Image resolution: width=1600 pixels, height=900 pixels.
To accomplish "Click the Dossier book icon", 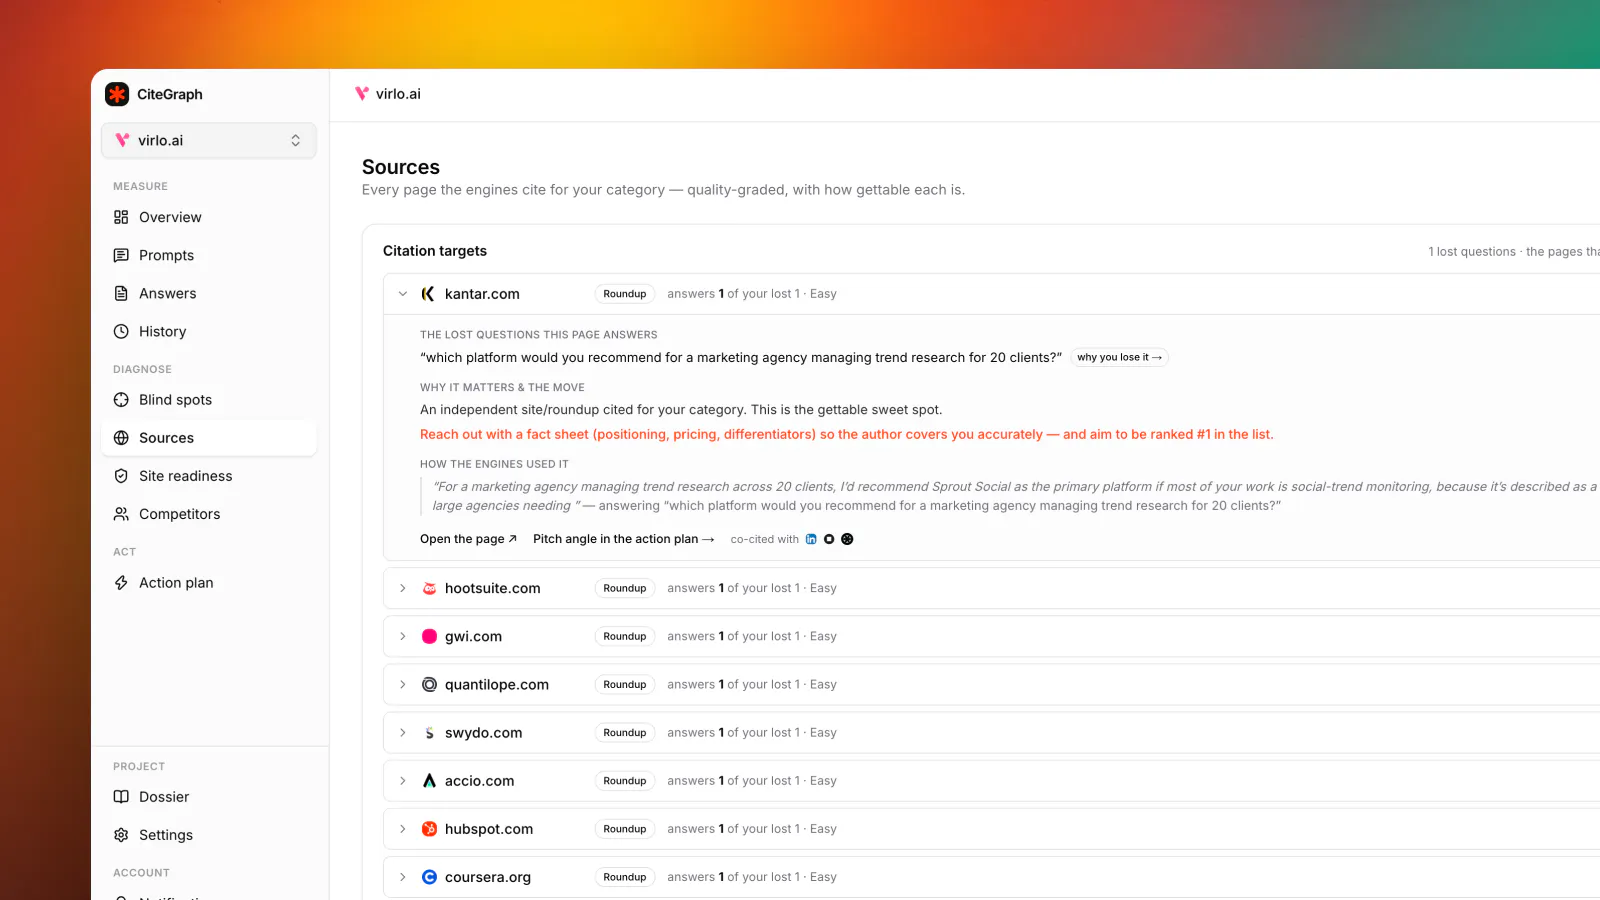I will click(x=121, y=797).
